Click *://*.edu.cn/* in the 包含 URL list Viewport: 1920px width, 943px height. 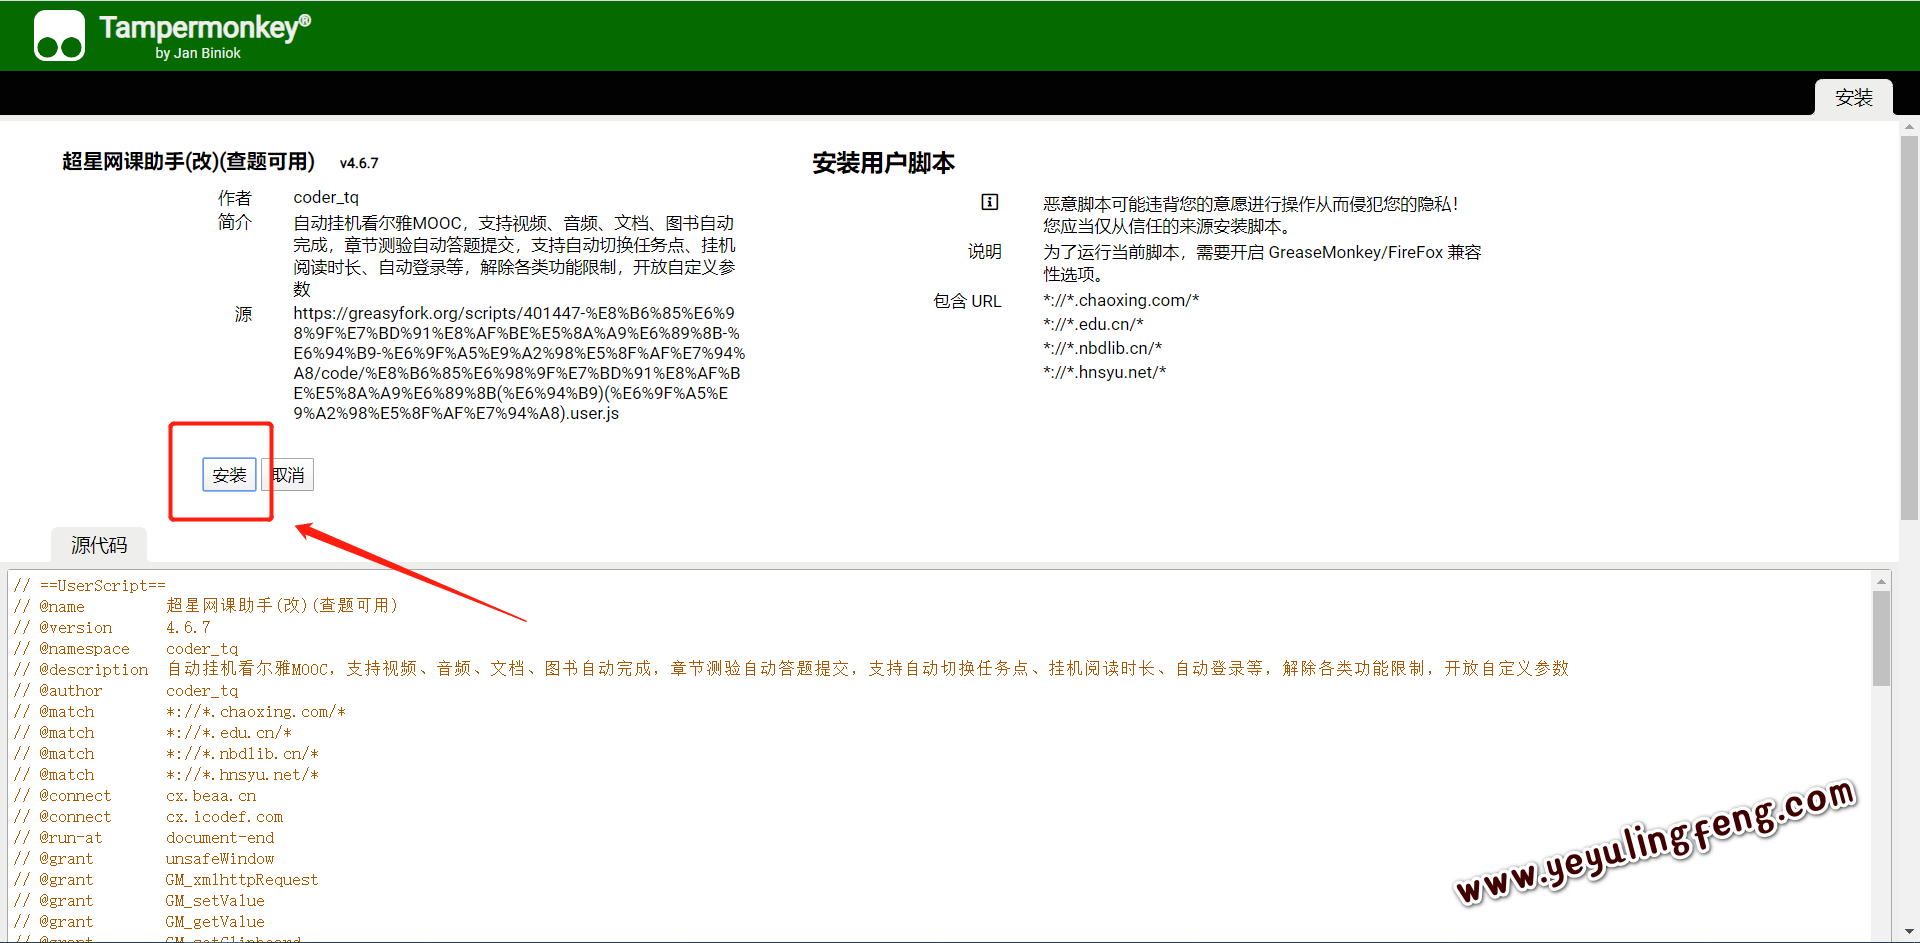(1093, 324)
